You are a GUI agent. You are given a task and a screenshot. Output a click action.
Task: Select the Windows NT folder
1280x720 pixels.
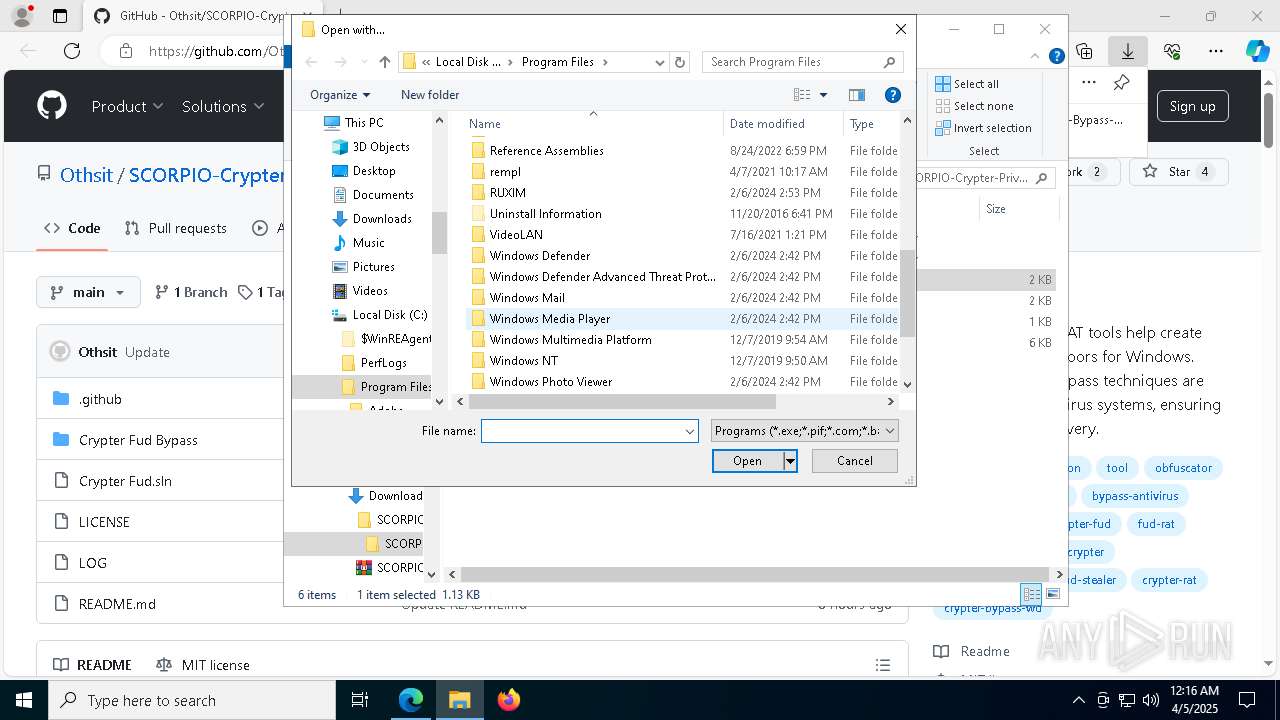pyautogui.click(x=523, y=361)
